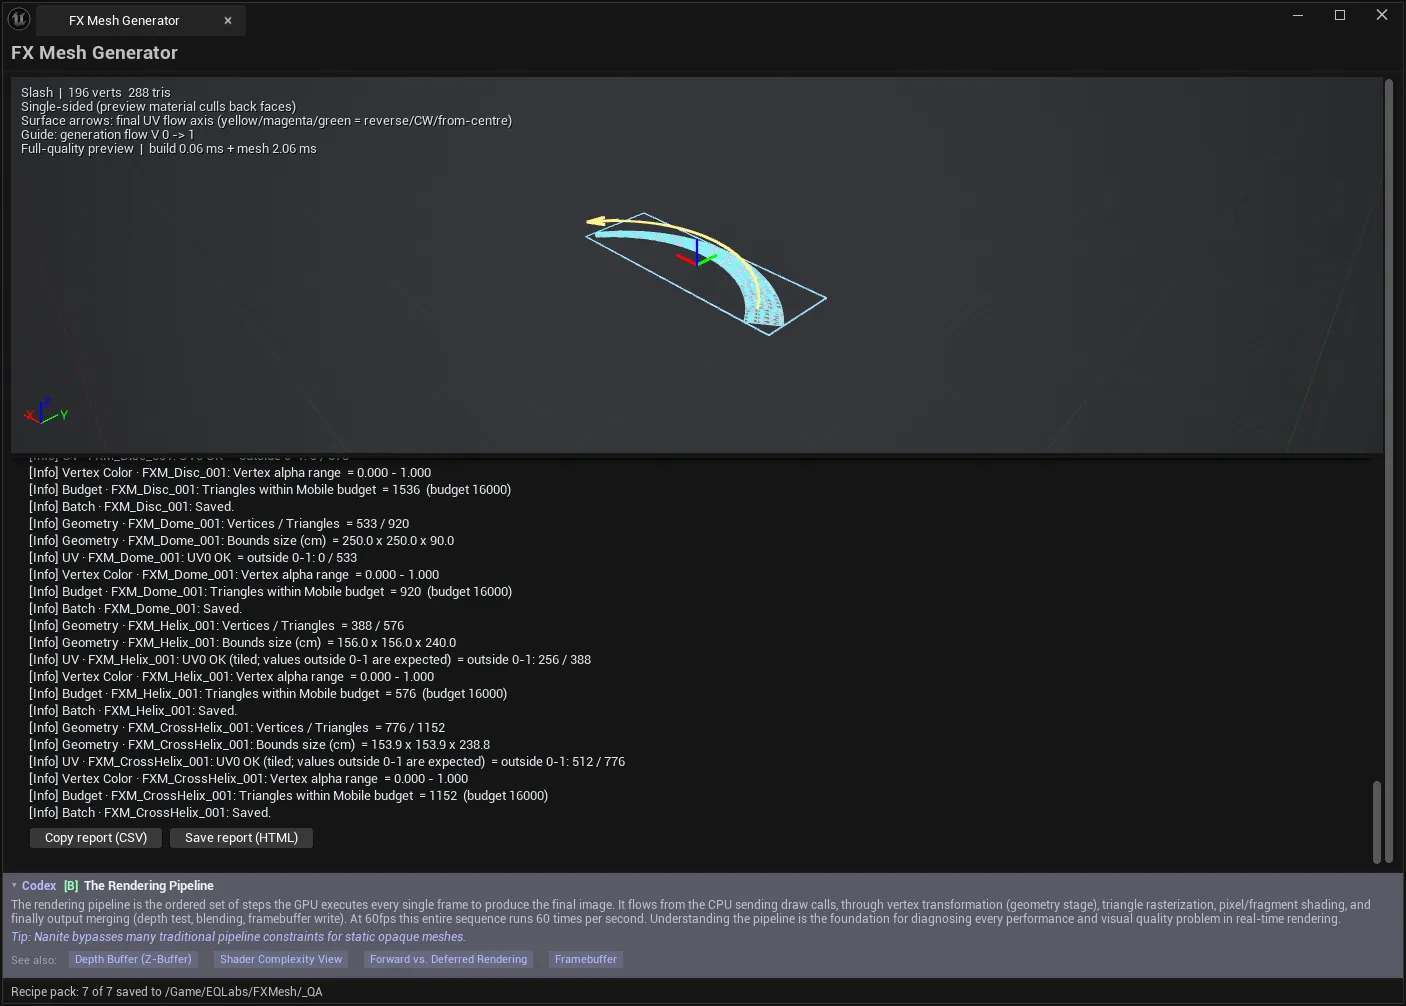Click 'Slash | 196 verts 288 tris' overlay text

tap(96, 92)
